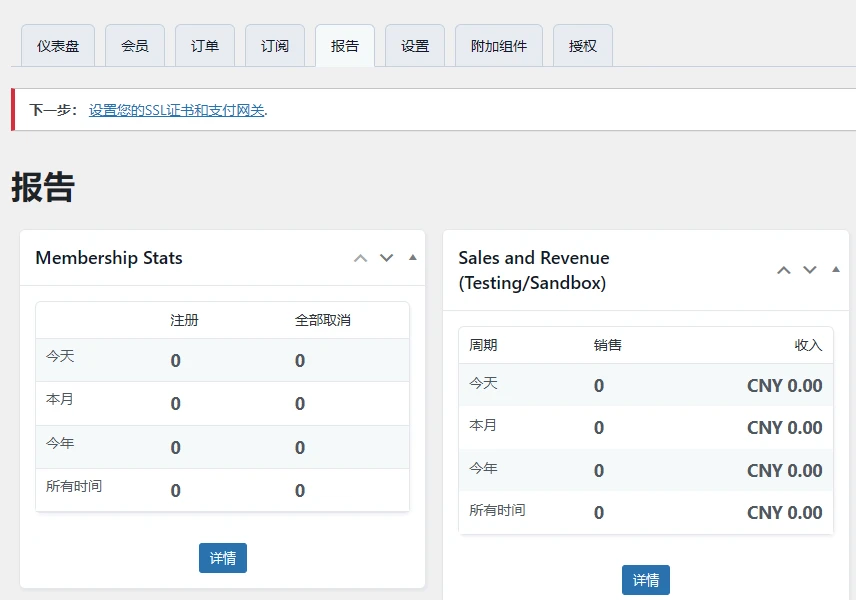Open the 会员 tab
This screenshot has height=600, width=856.
pyautogui.click(x=134, y=44)
